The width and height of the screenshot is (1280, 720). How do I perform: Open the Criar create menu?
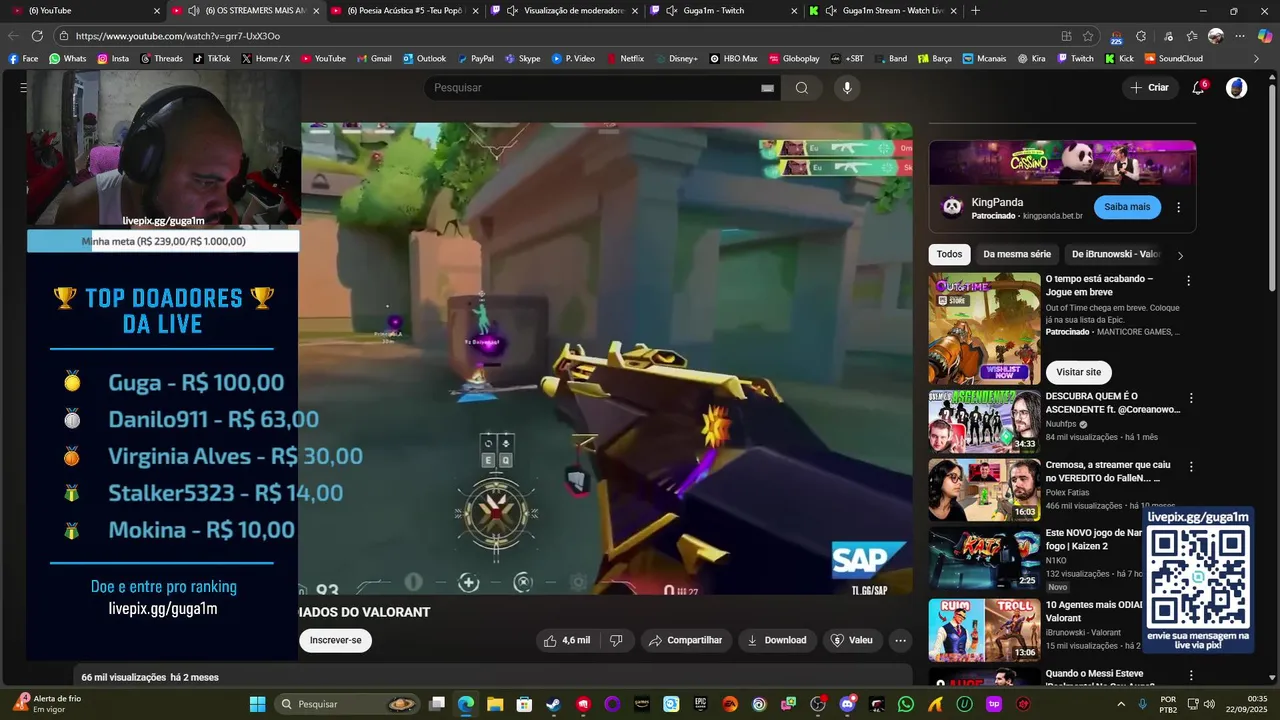point(1149,88)
